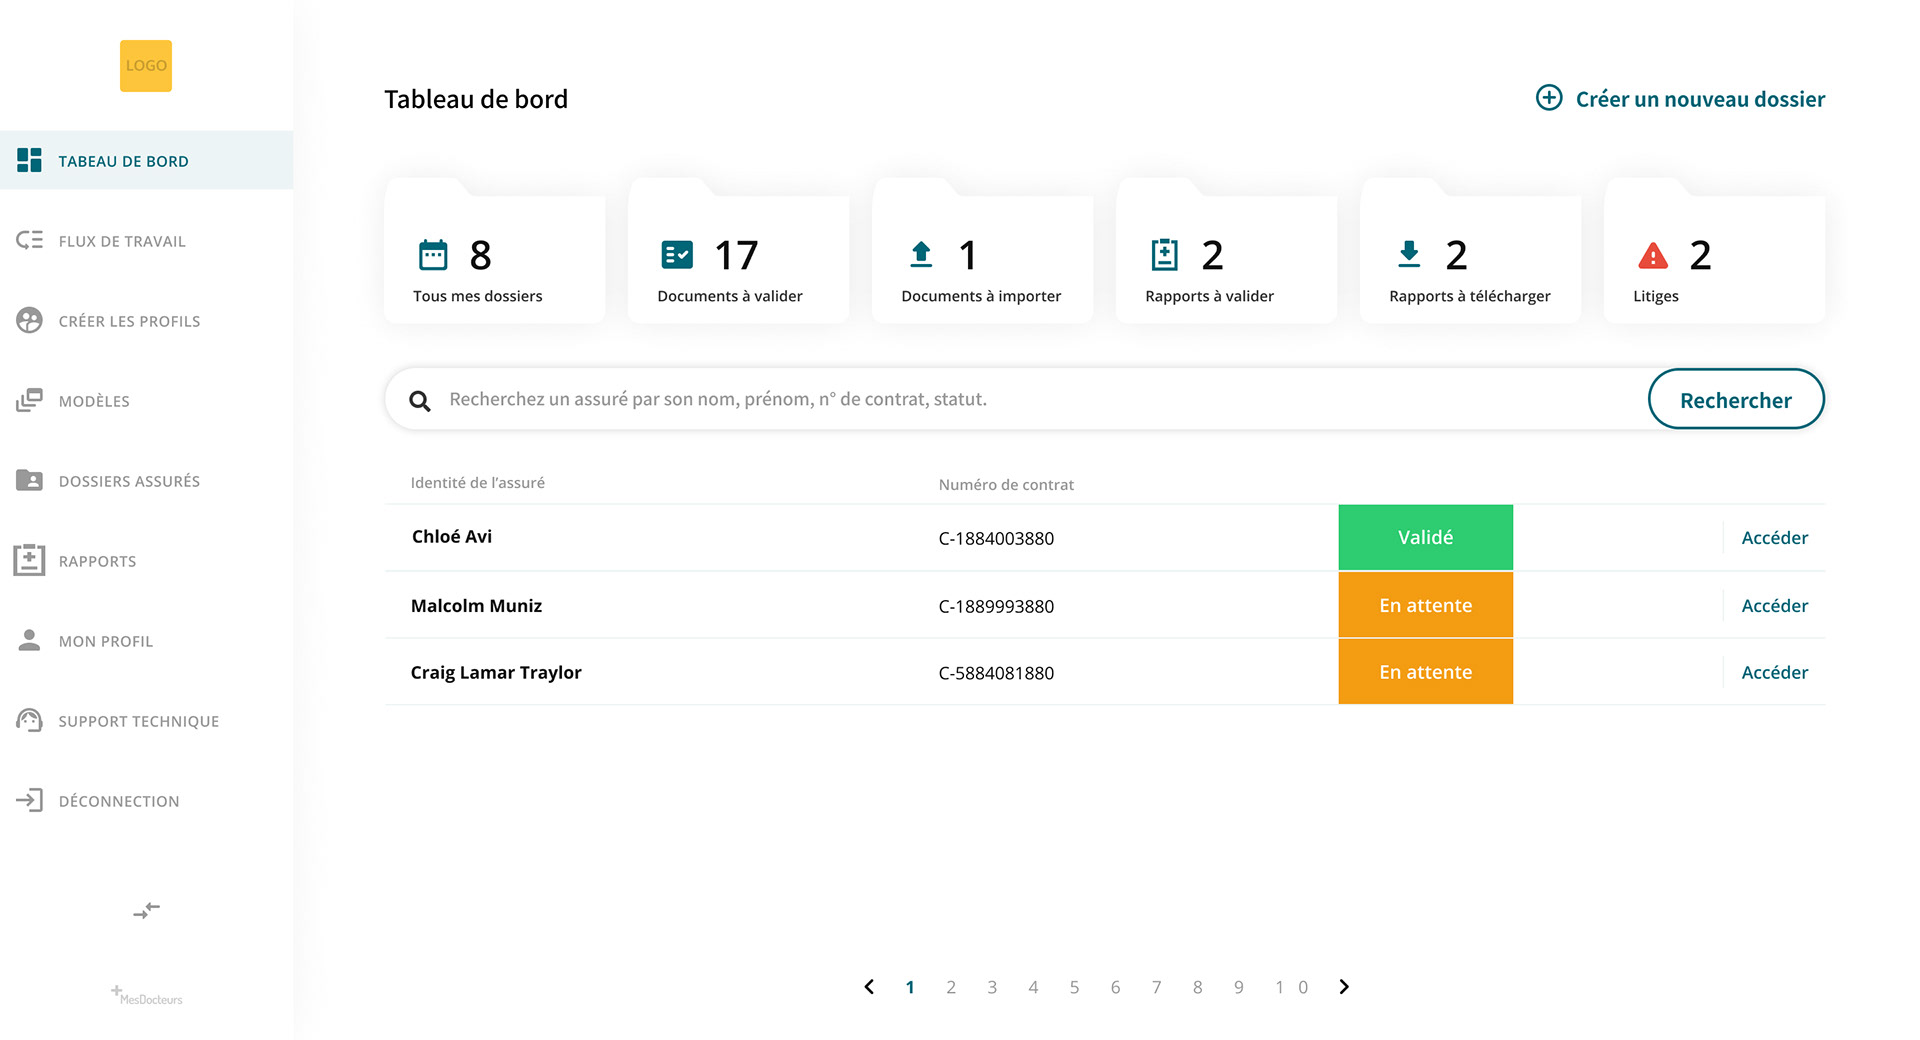Click the name Chloé Avi

452,537
